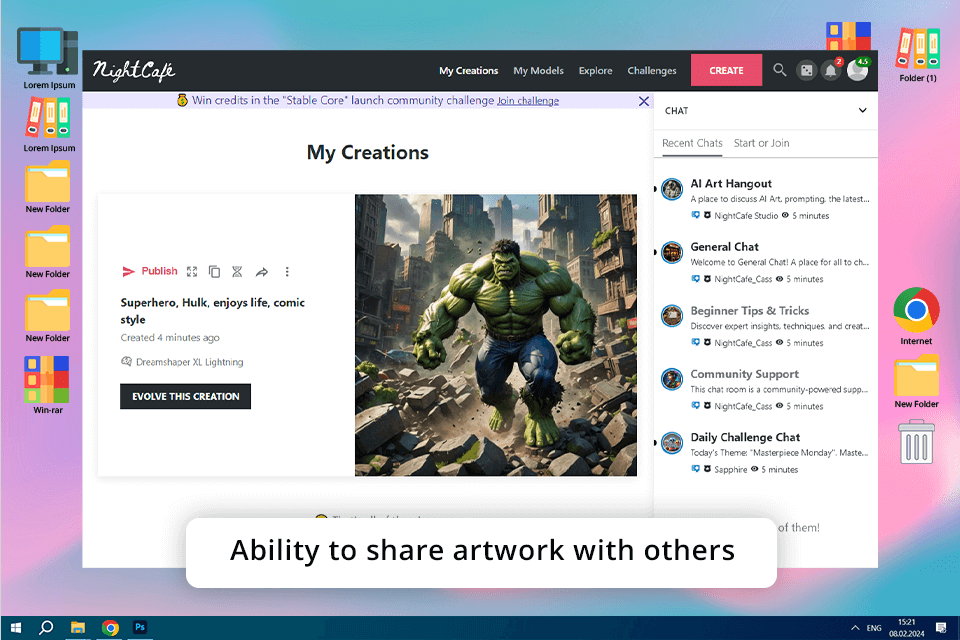Open the Daily Challenge Chat title

[x=745, y=437]
